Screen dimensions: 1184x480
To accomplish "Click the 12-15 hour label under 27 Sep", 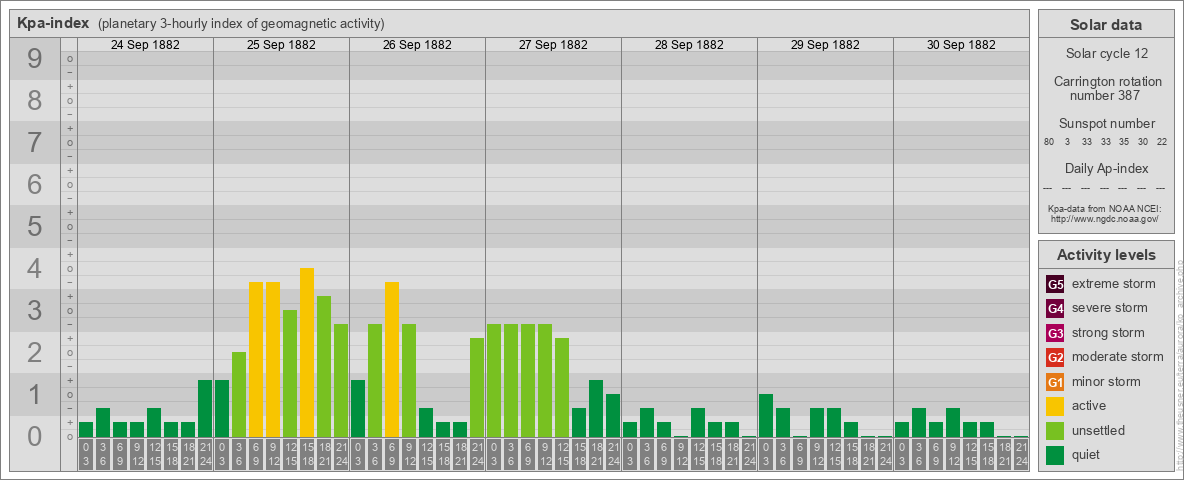I will coord(562,454).
